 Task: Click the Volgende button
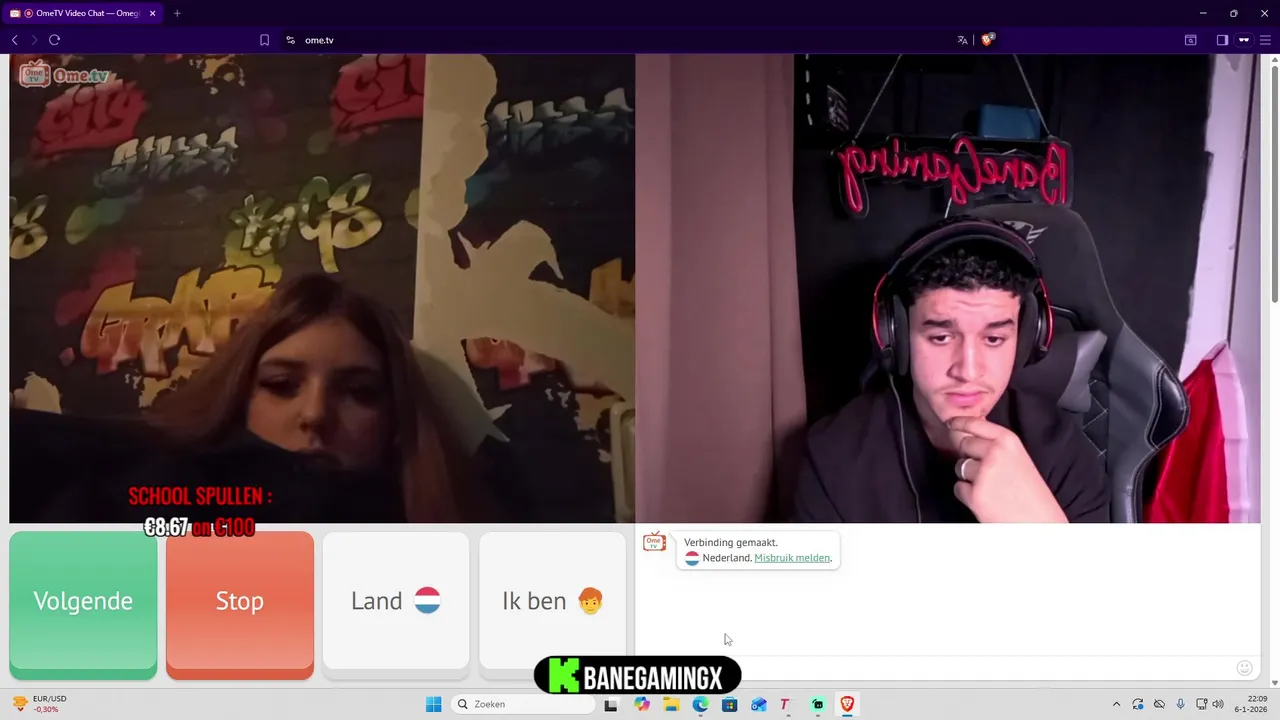coord(83,605)
